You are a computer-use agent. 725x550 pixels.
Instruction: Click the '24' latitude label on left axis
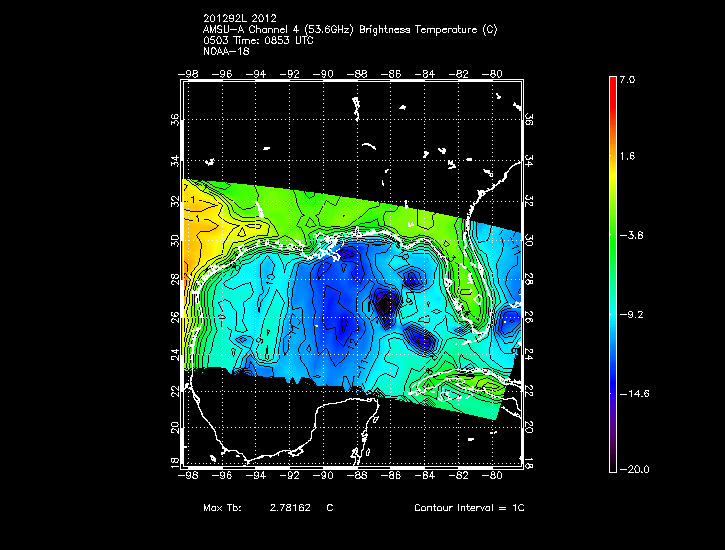pyautogui.click(x=175, y=354)
